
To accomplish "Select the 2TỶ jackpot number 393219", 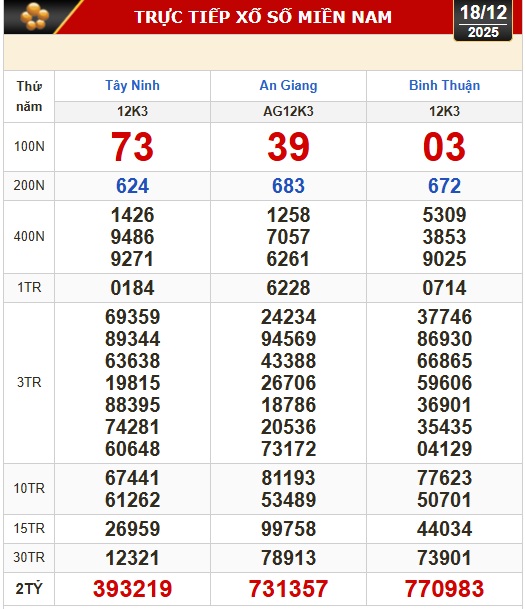I will 132,589.
